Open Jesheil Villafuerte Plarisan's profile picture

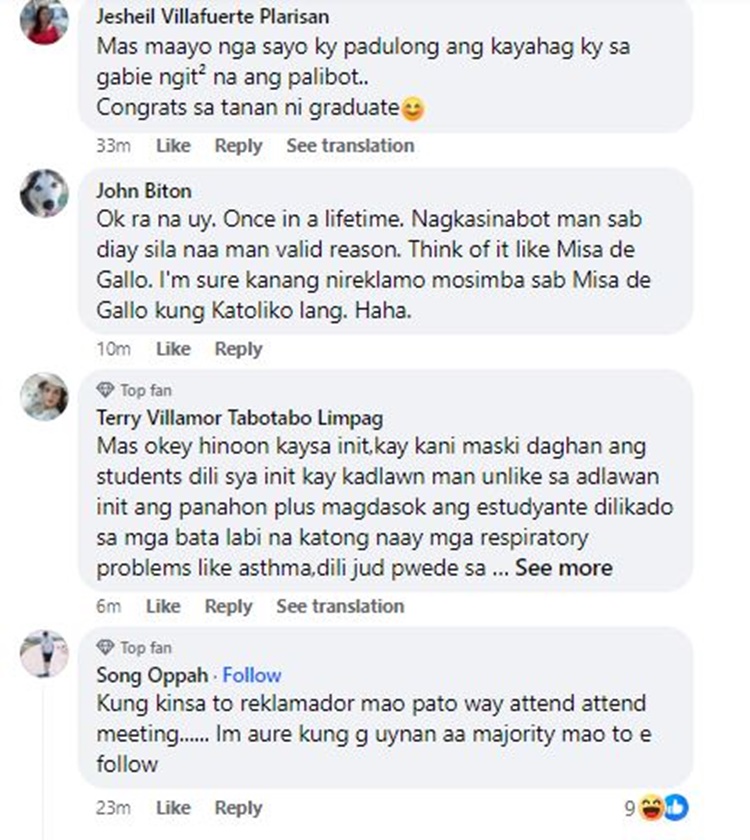[x=44, y=20]
